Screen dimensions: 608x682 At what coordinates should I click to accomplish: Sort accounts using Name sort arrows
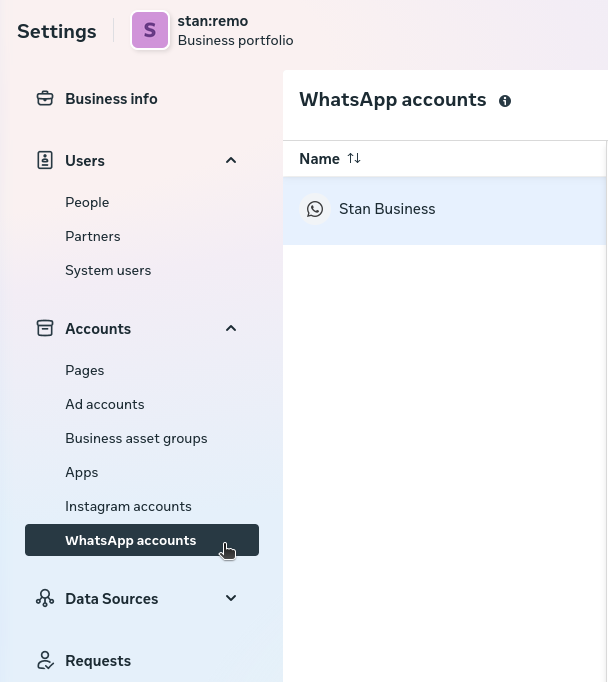tap(354, 158)
